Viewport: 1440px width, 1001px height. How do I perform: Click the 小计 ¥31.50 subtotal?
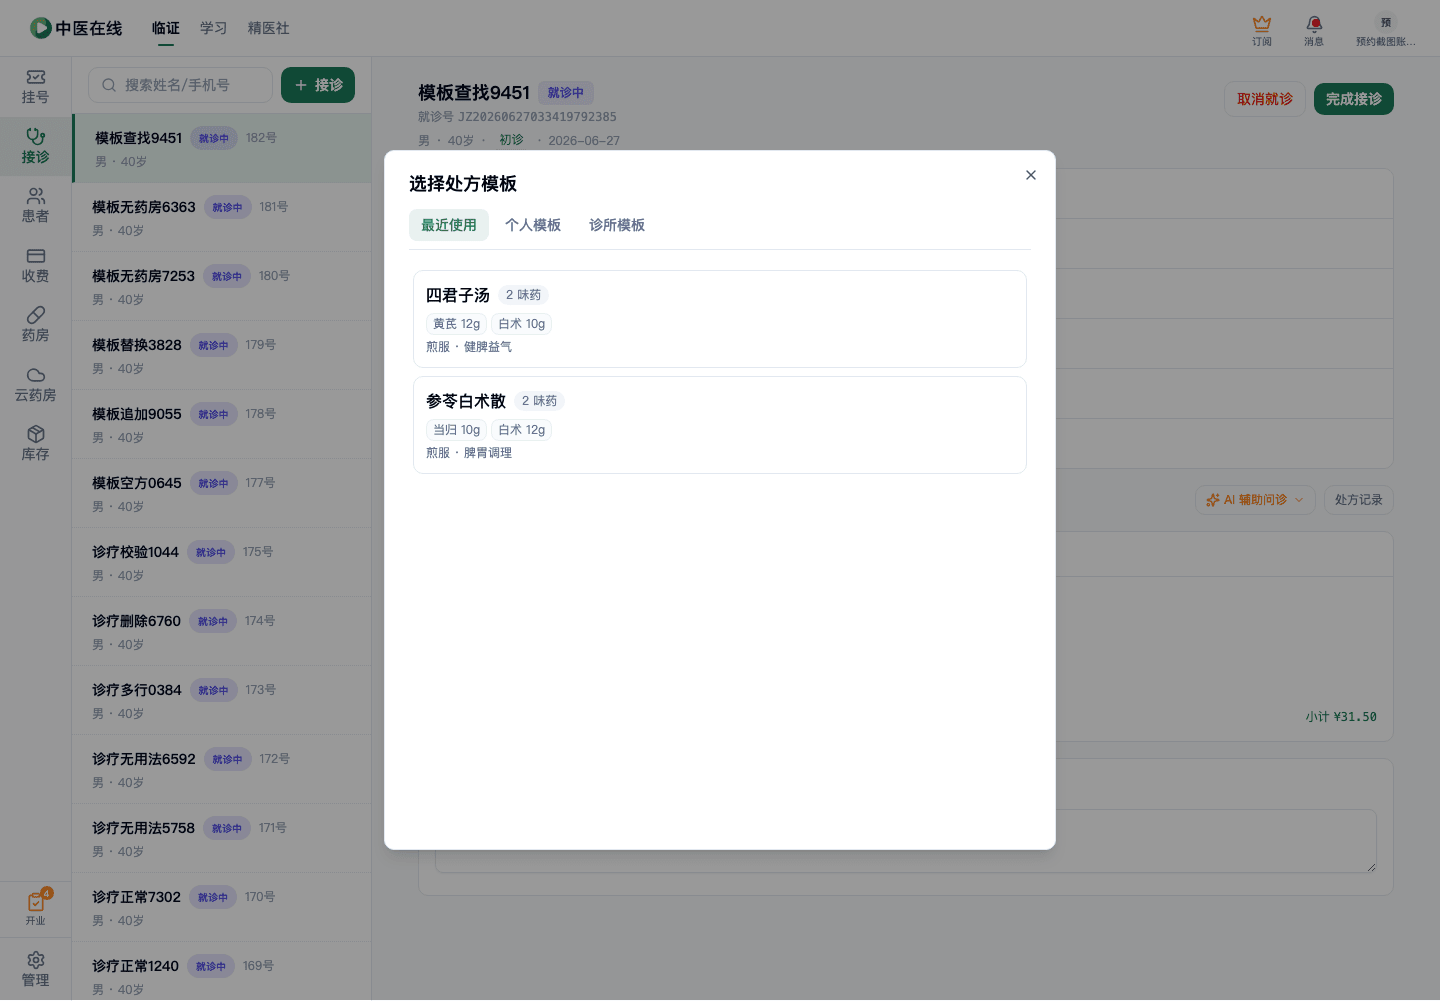coord(1341,717)
